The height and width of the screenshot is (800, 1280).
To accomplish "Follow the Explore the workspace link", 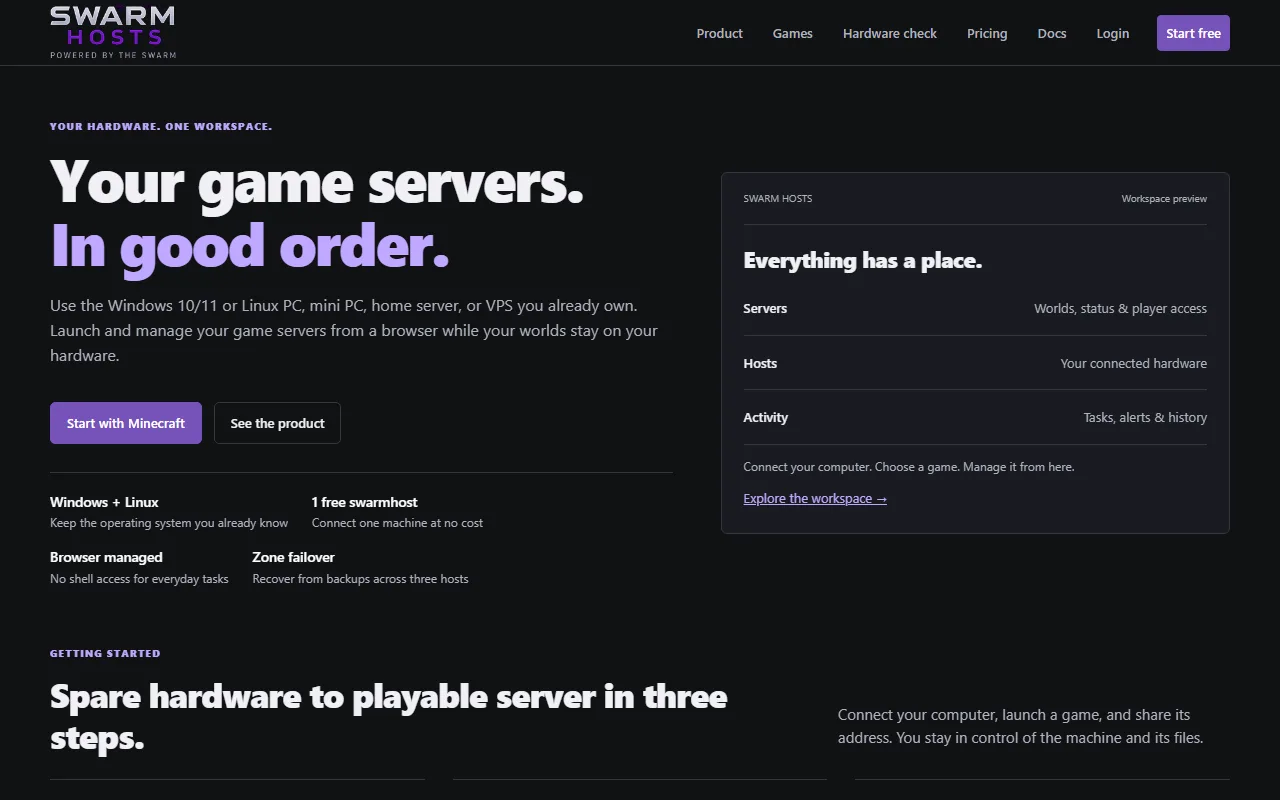I will coord(815,498).
